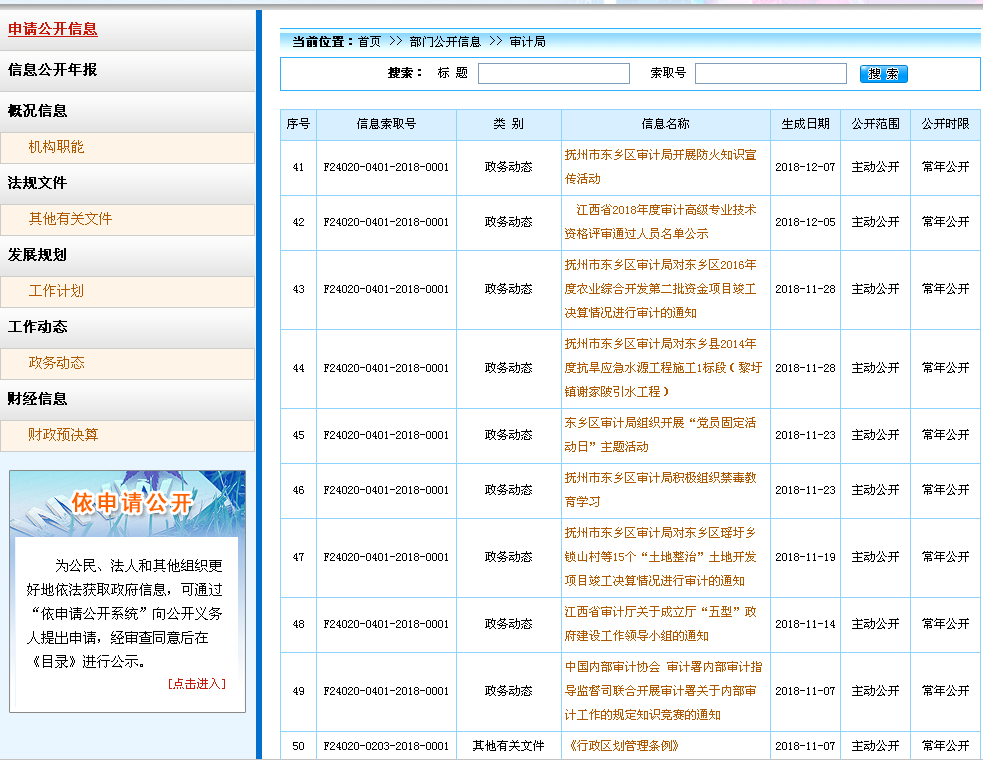Select 机构职能 under 概况信息

point(57,147)
